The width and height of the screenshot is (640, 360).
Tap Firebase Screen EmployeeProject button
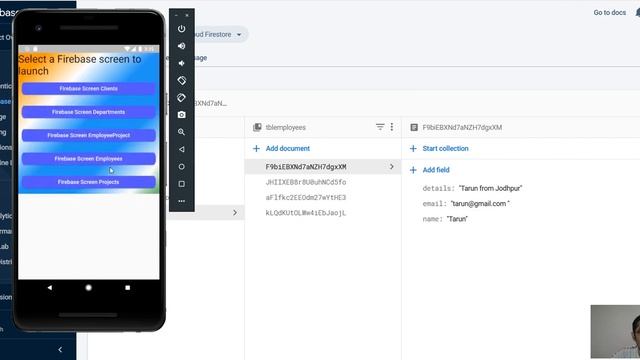(x=89, y=135)
